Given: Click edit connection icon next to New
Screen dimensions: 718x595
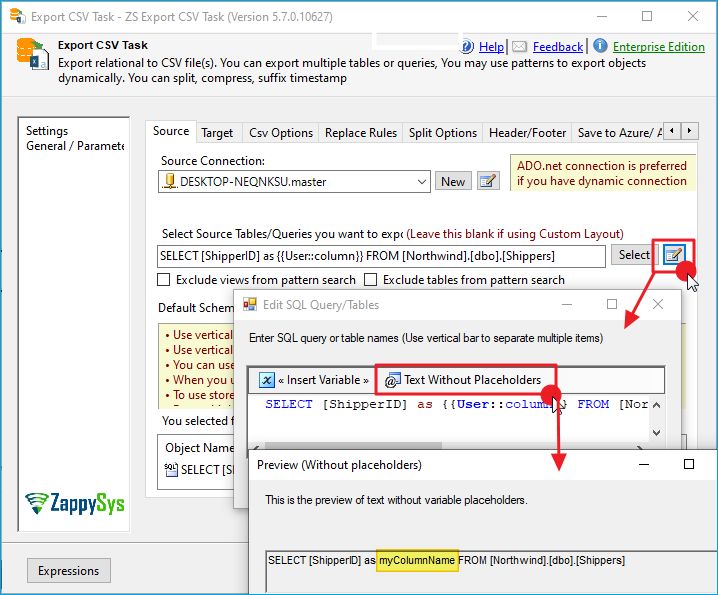Looking at the screenshot, I should [487, 181].
